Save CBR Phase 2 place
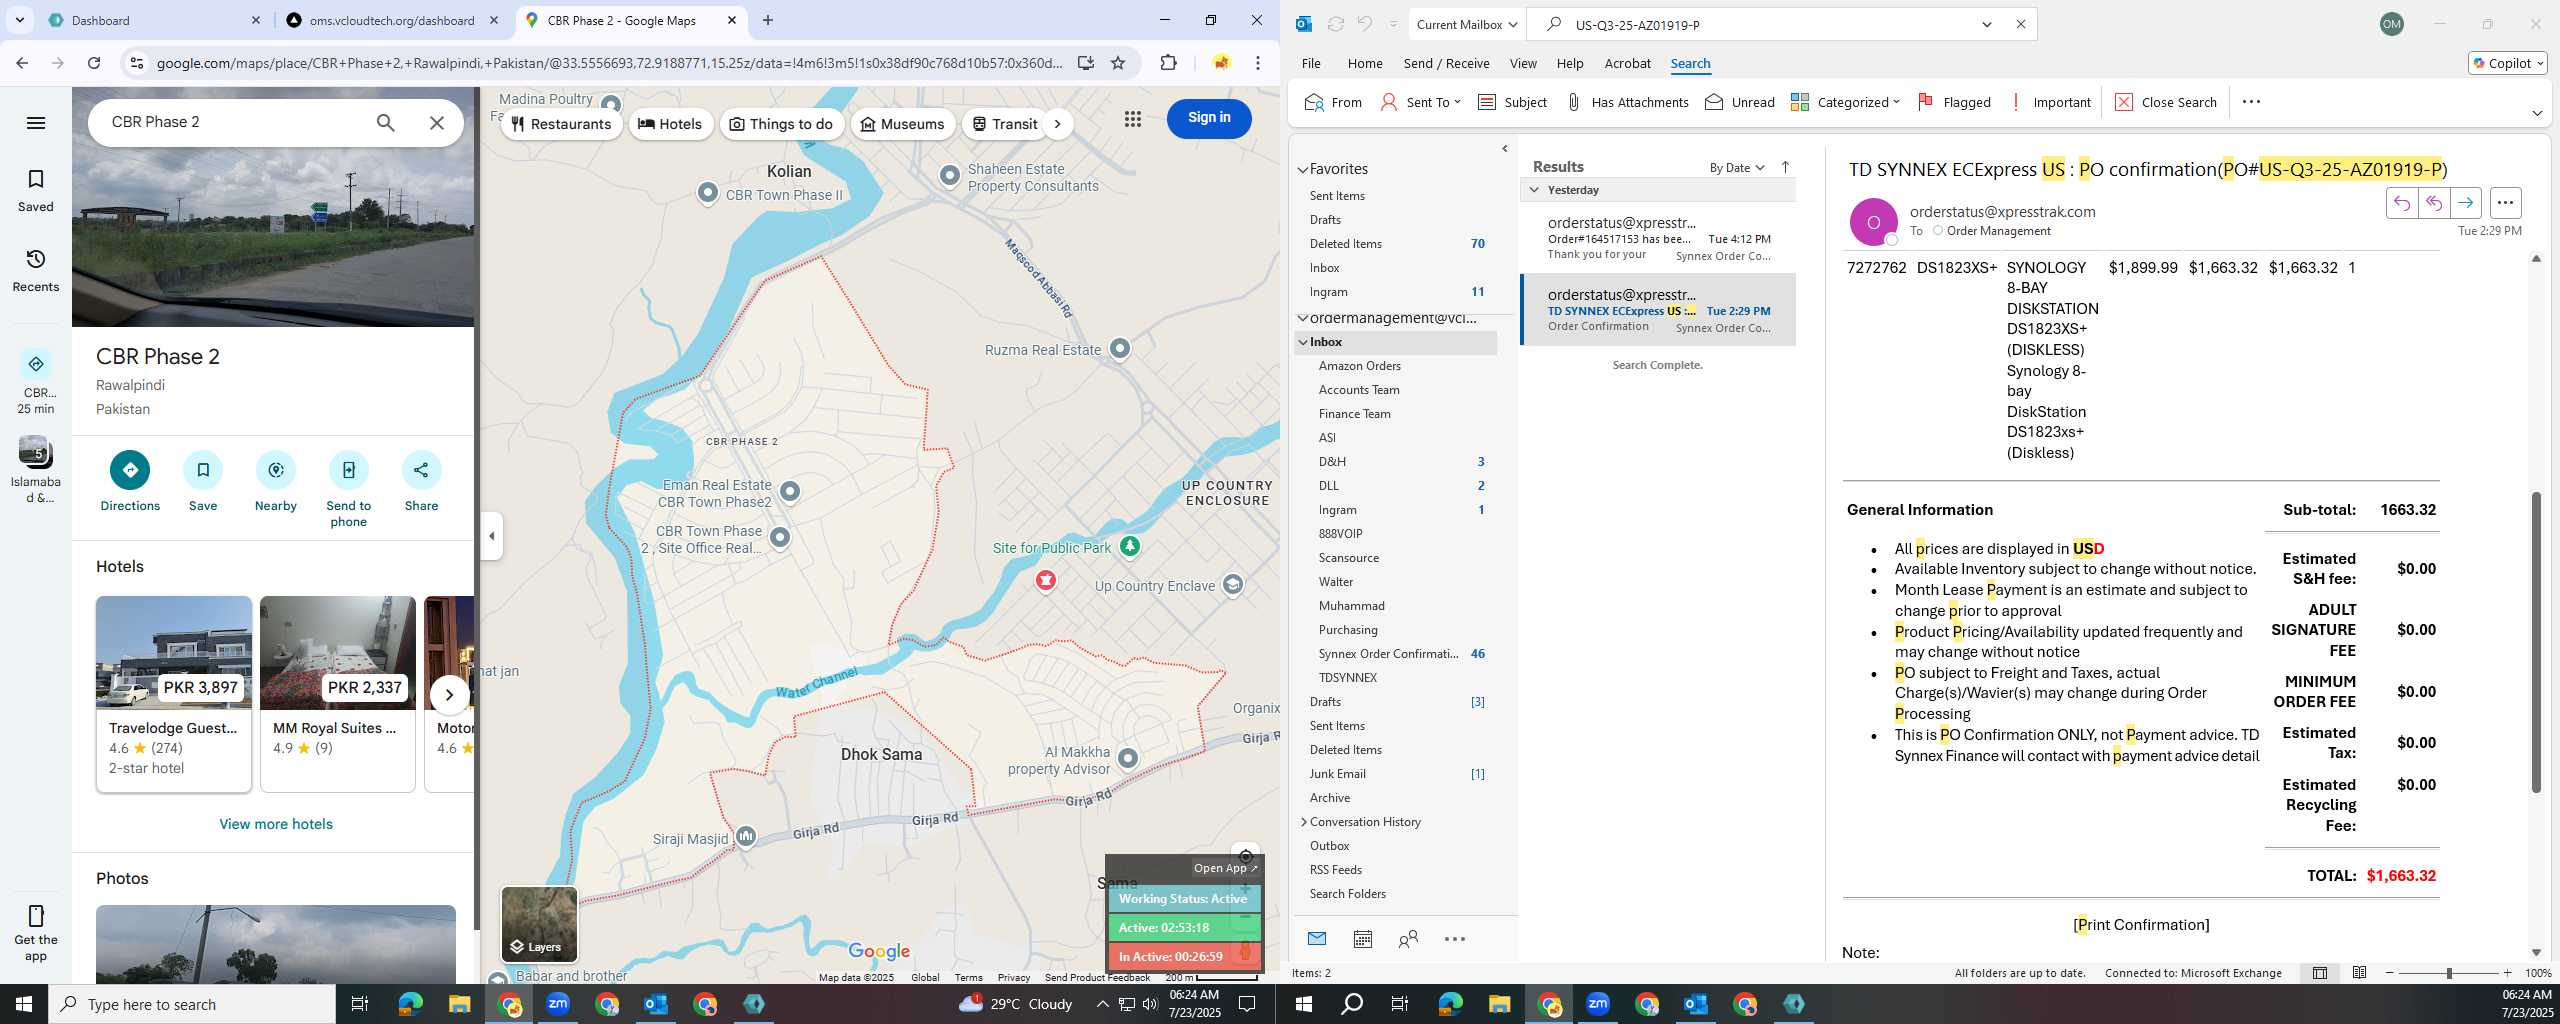This screenshot has width=2560, height=1024. click(x=203, y=481)
